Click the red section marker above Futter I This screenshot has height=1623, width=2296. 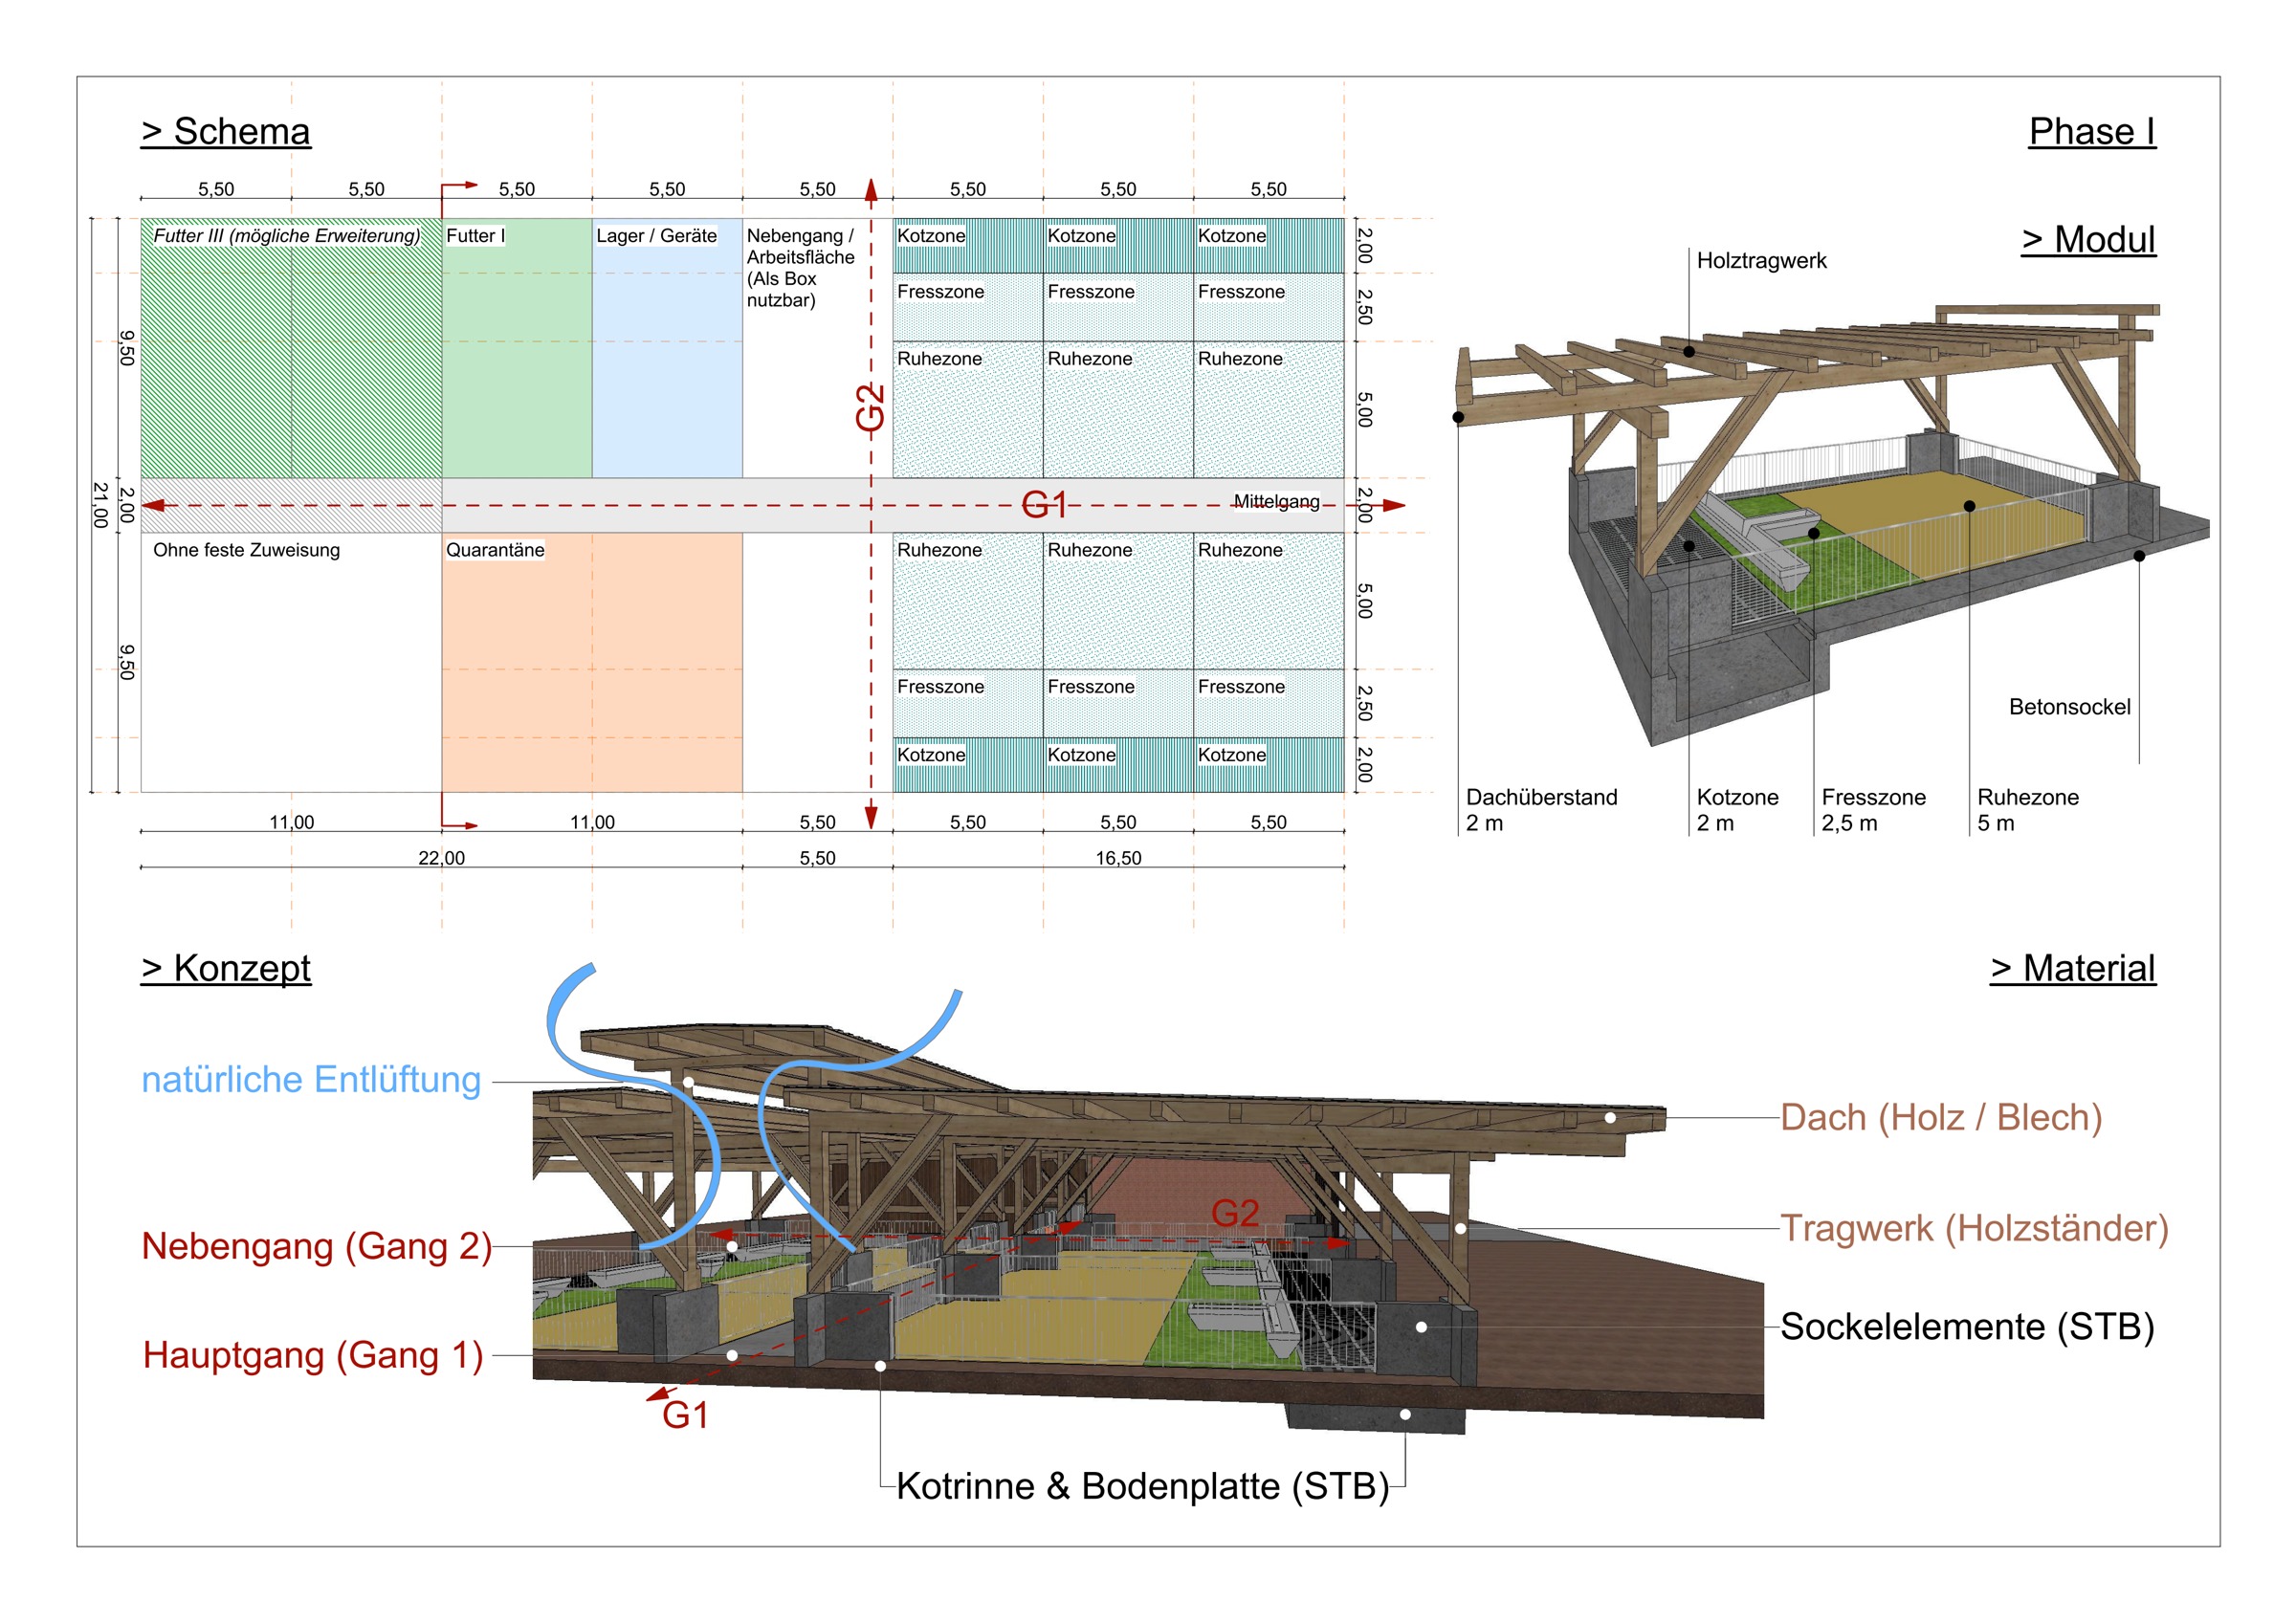coord(459,199)
